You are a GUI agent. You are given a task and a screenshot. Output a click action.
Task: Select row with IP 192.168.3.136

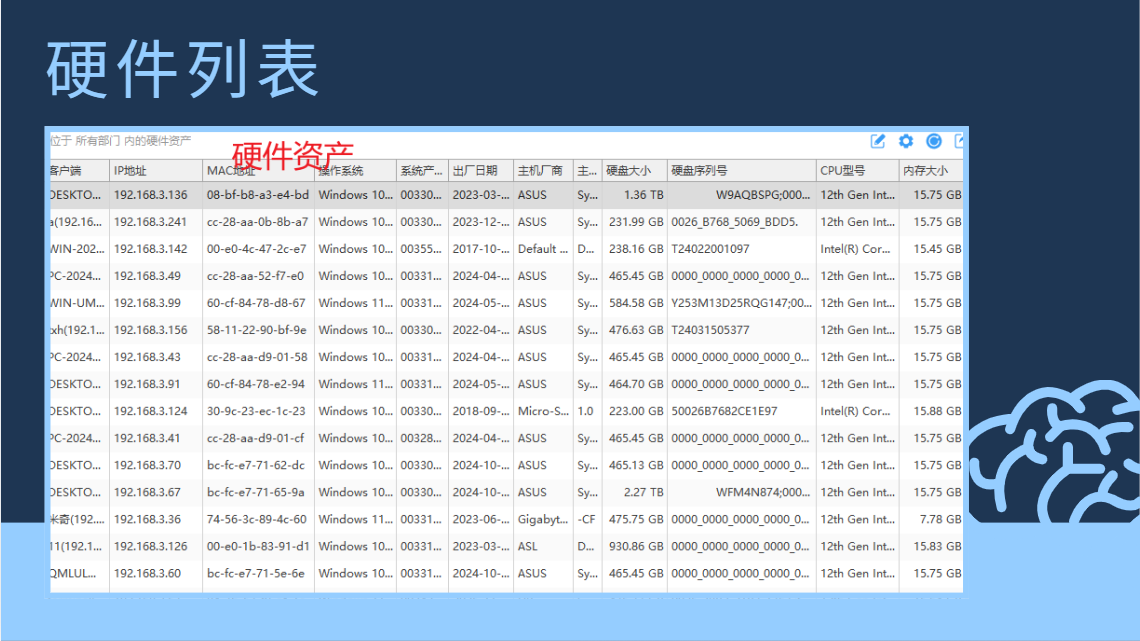click(506, 195)
